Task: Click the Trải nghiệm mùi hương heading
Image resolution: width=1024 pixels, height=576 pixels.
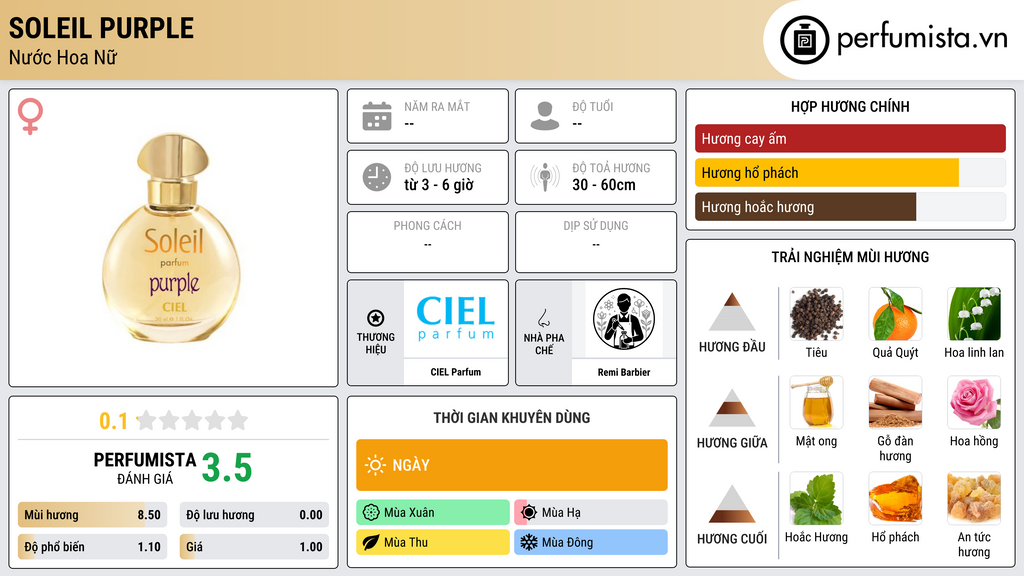Action: [850, 257]
